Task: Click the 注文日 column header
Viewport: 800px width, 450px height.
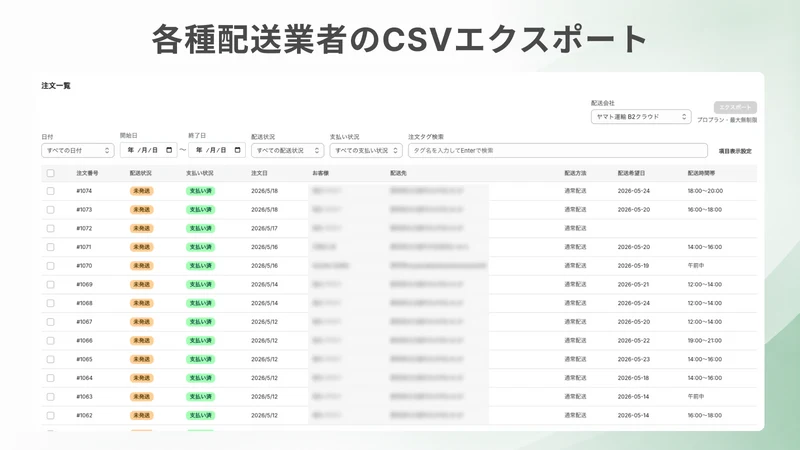Action: tap(259, 173)
